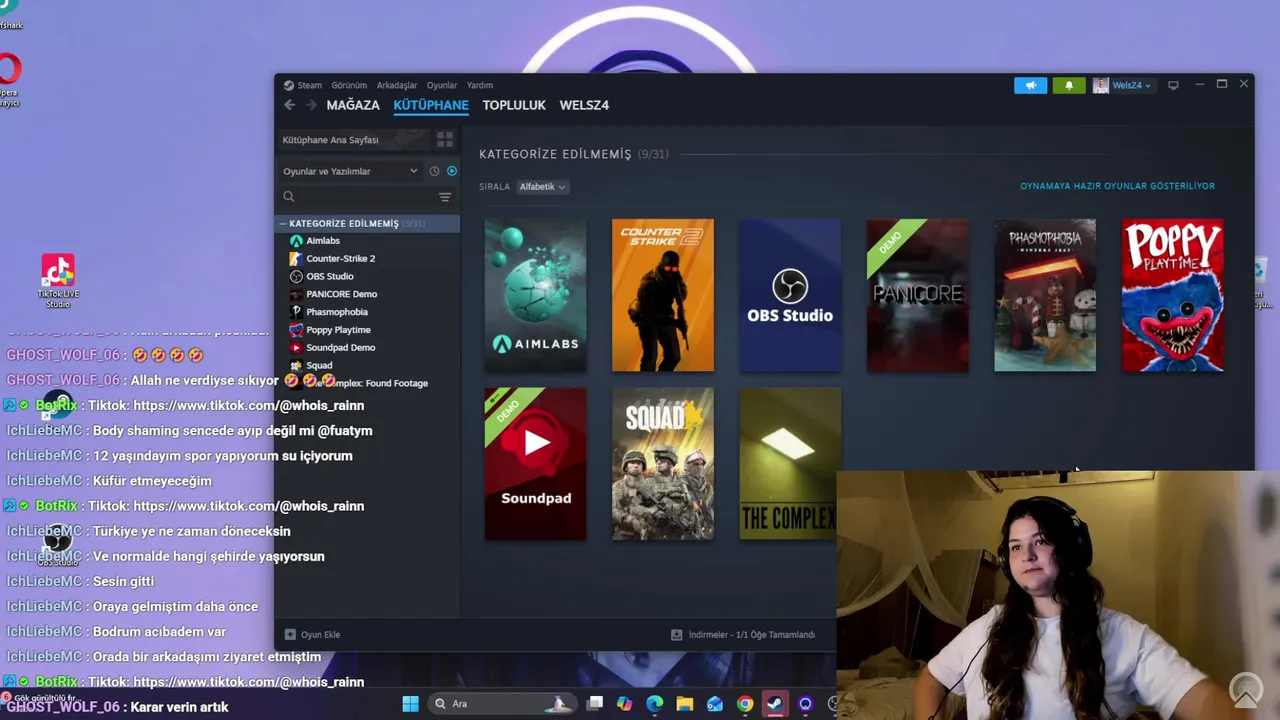Click the magnifier icon in library search
This screenshot has height=720, width=1280.
[289, 197]
